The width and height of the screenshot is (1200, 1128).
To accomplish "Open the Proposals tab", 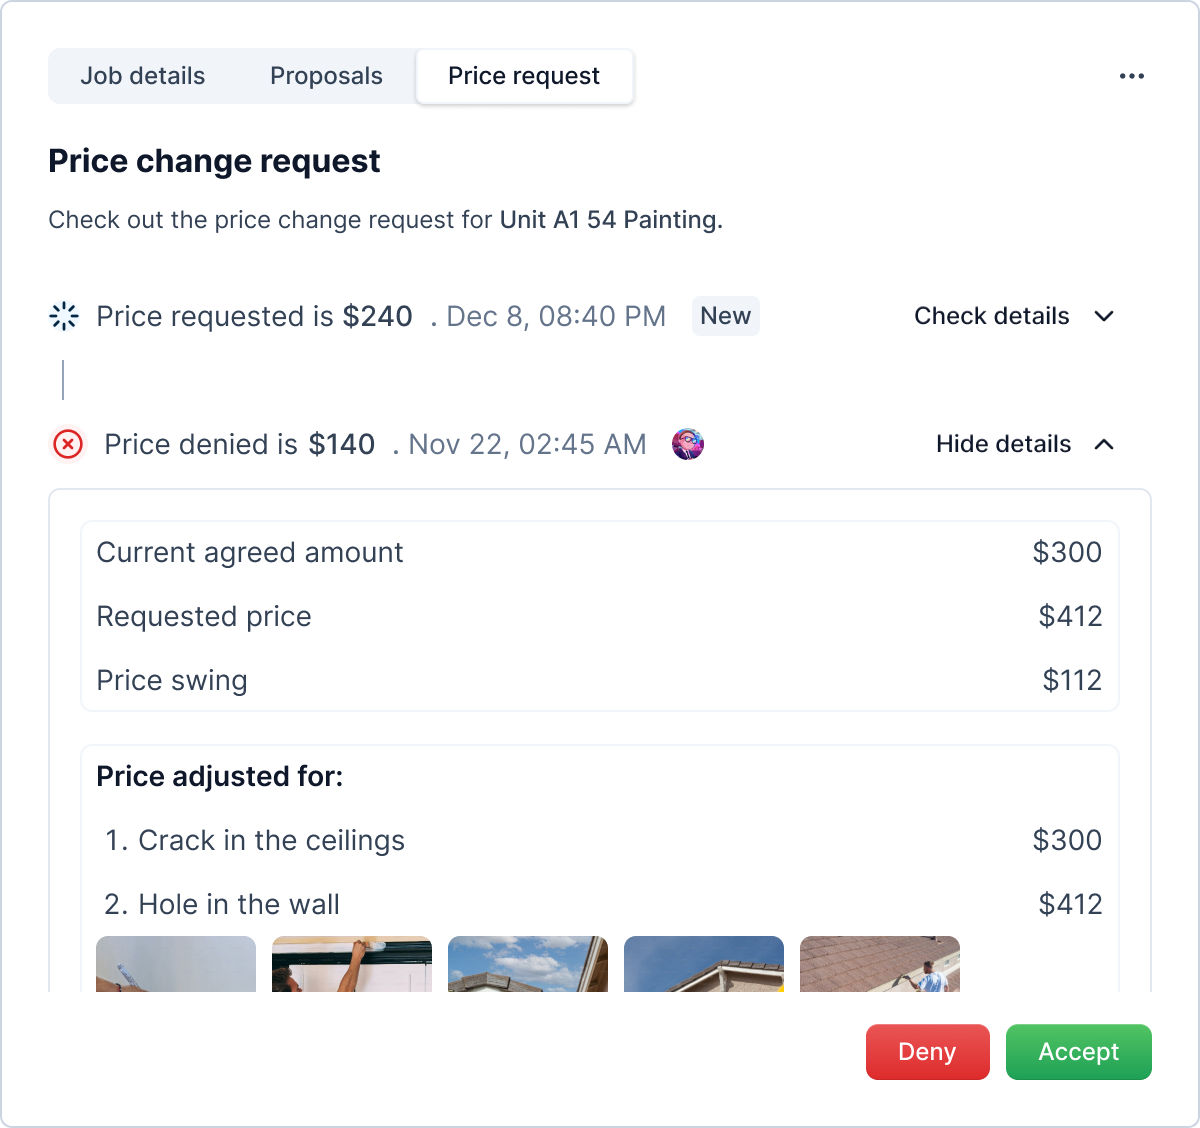I will (326, 76).
